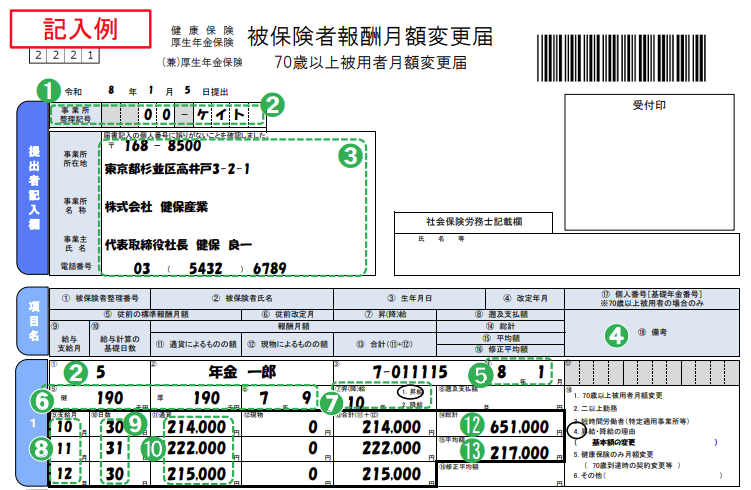
Task: Select circled remark 4. 昇給・降給の理由
Action: tap(604, 432)
